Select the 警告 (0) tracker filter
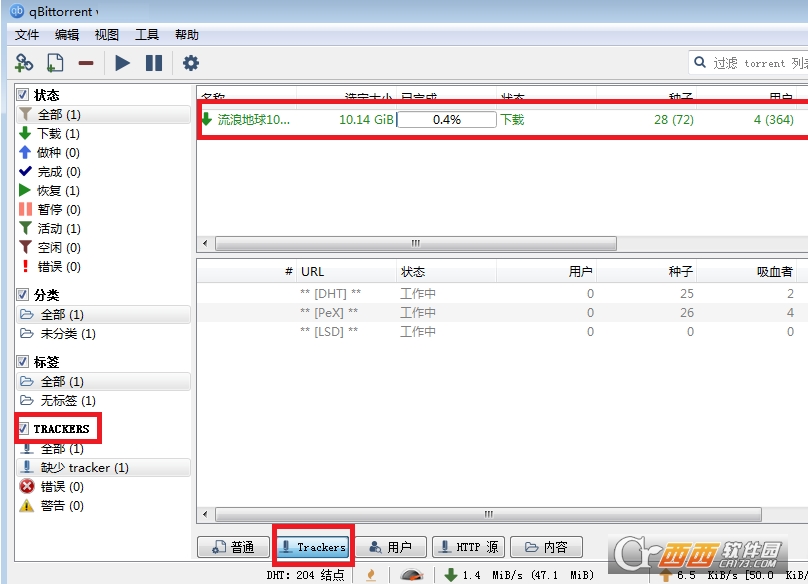The height and width of the screenshot is (584, 808). point(104,506)
